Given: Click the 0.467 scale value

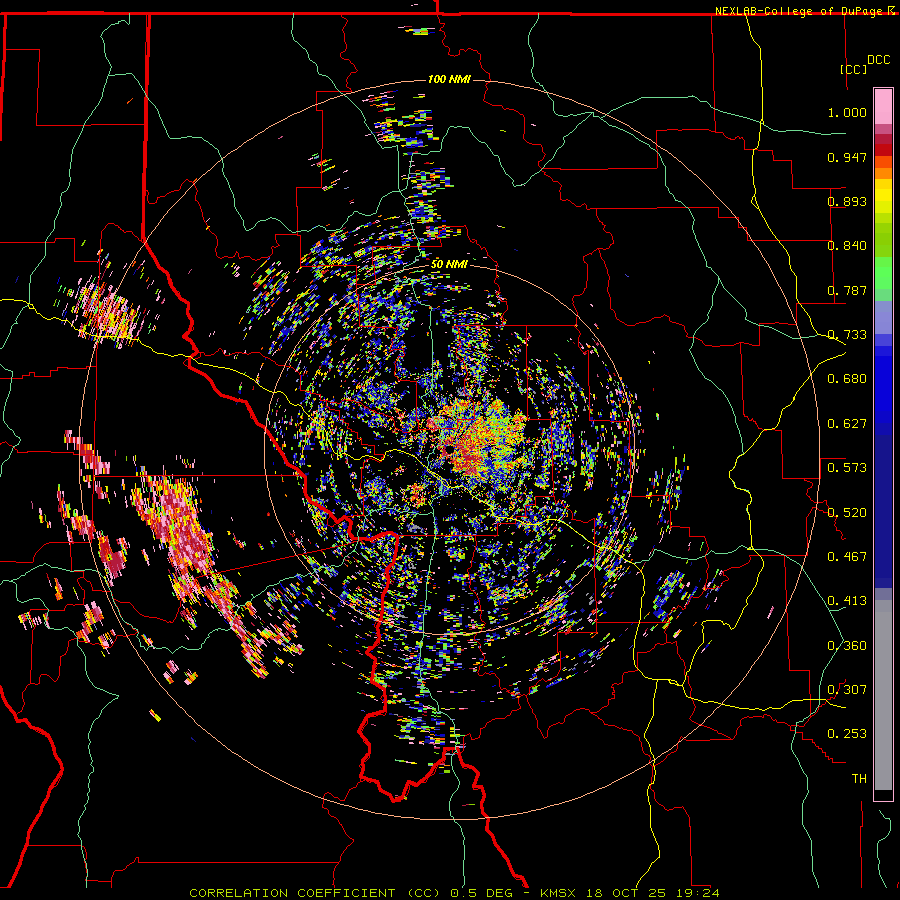Looking at the screenshot, I should pyautogui.click(x=847, y=557).
